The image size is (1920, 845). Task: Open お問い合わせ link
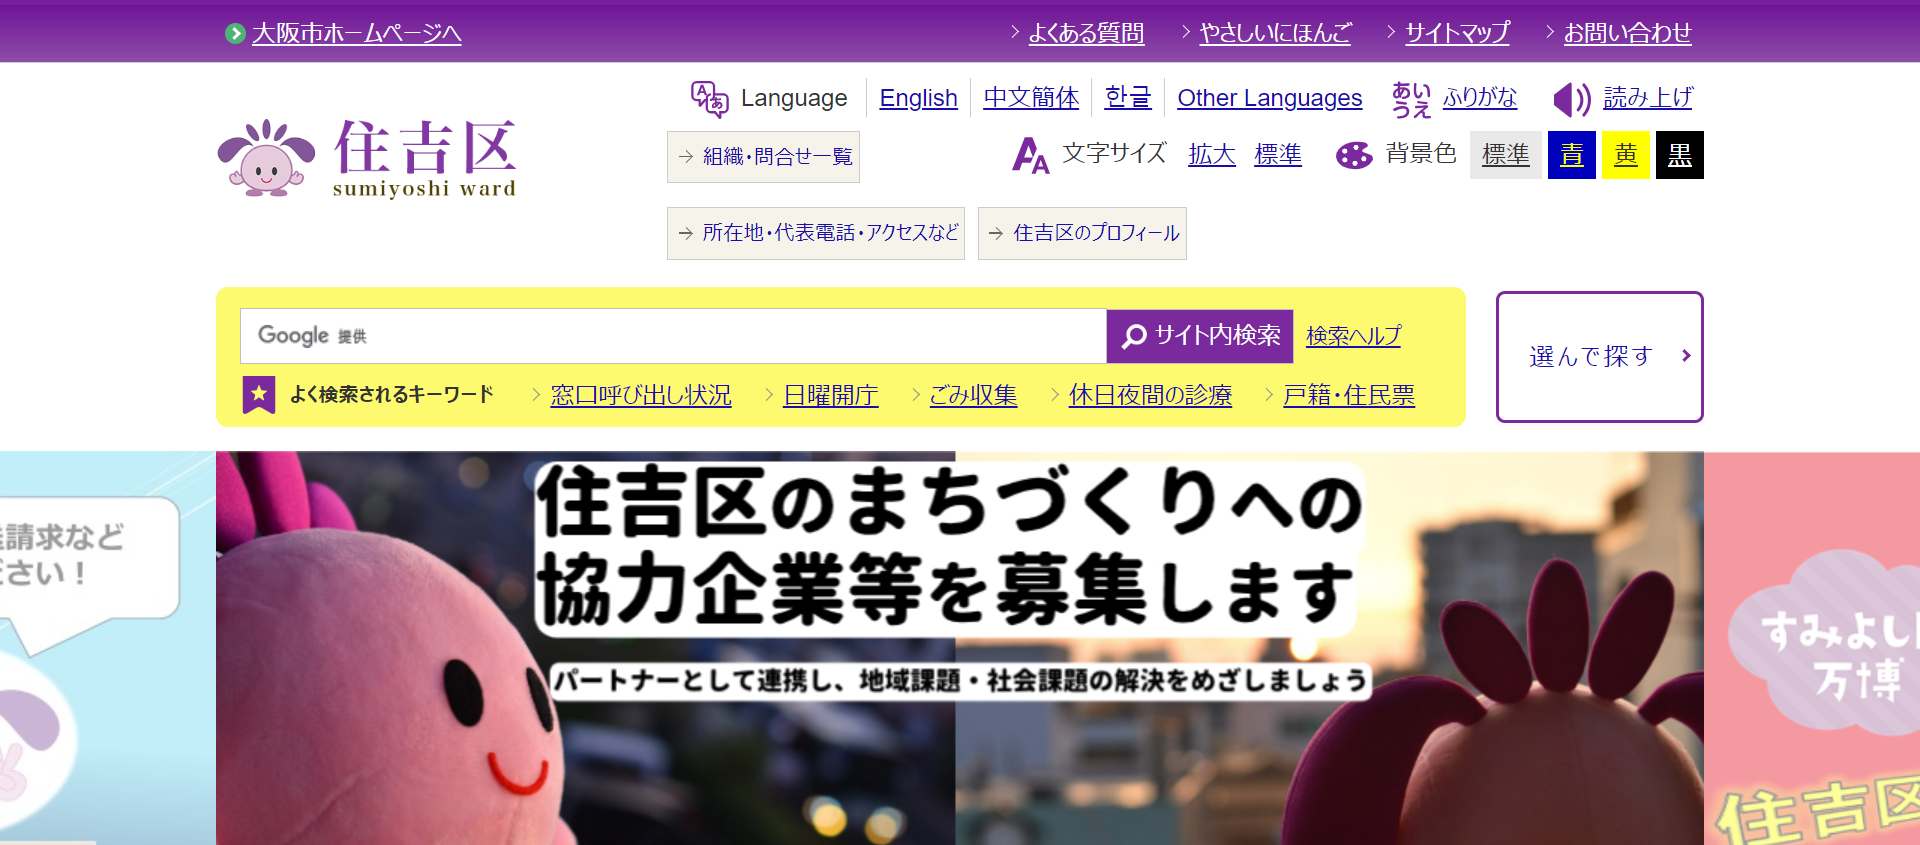pos(1627,34)
